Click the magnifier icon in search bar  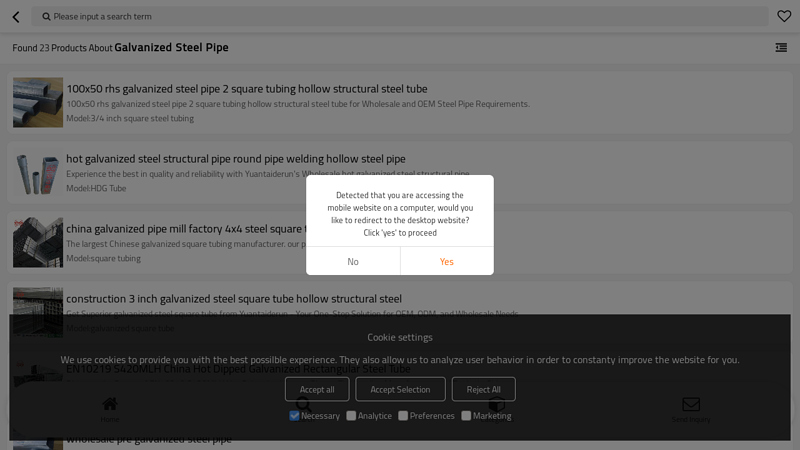[x=46, y=17]
